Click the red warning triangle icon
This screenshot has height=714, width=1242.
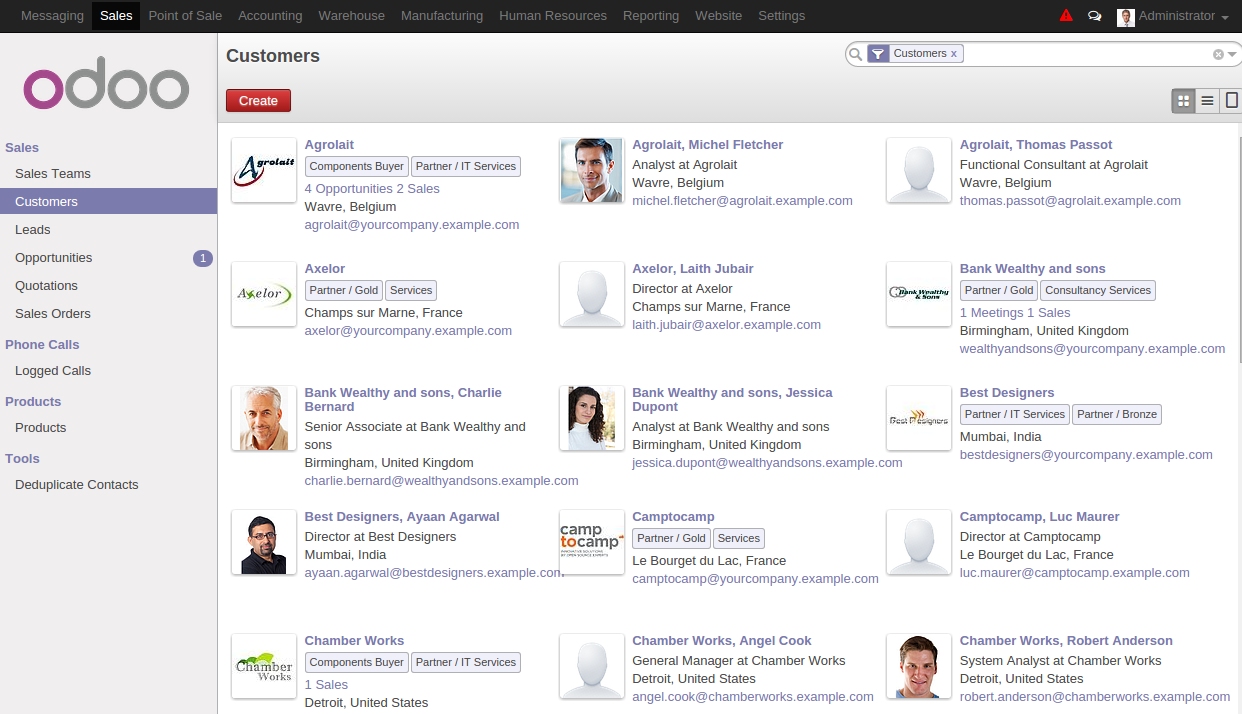click(x=1066, y=16)
